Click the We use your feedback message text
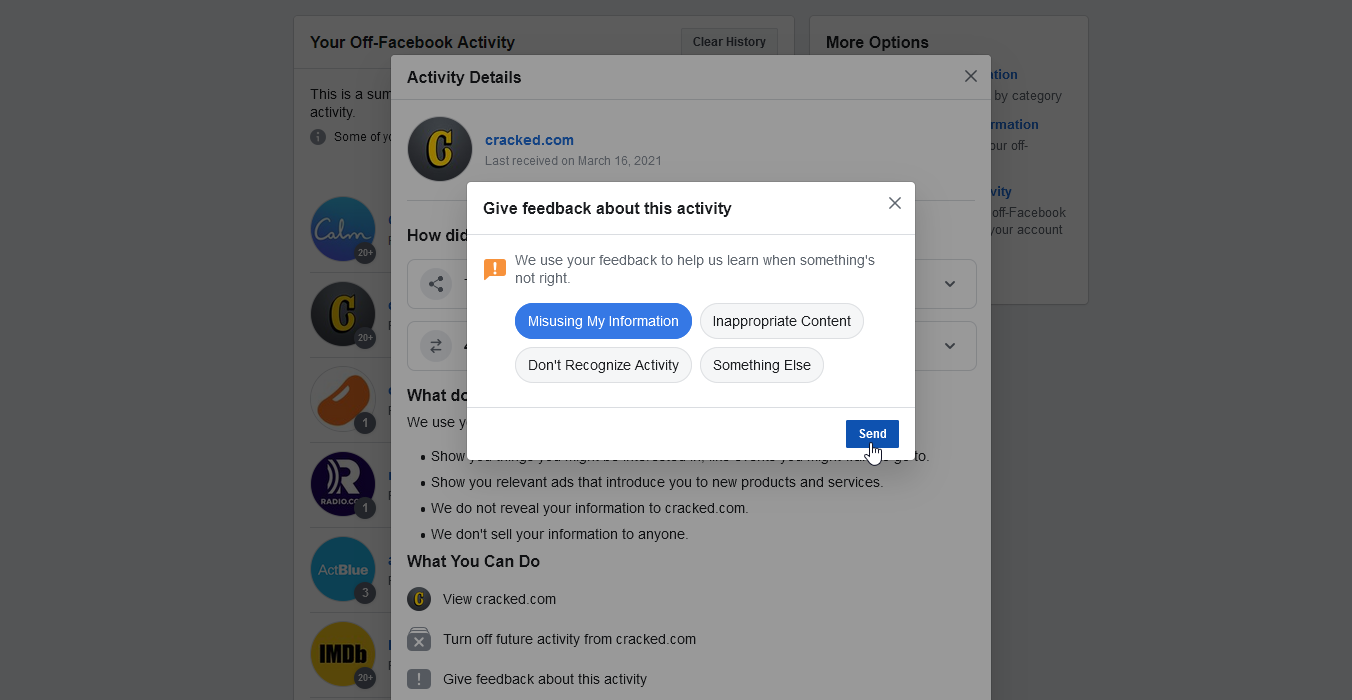Image resolution: width=1352 pixels, height=700 pixels. (695, 269)
